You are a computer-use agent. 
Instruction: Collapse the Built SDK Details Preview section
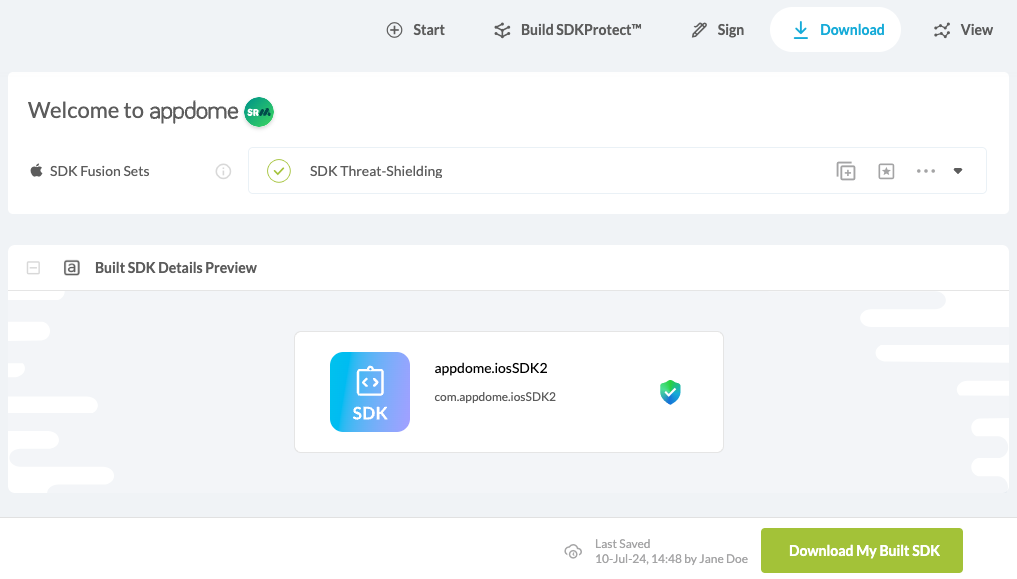[33, 268]
